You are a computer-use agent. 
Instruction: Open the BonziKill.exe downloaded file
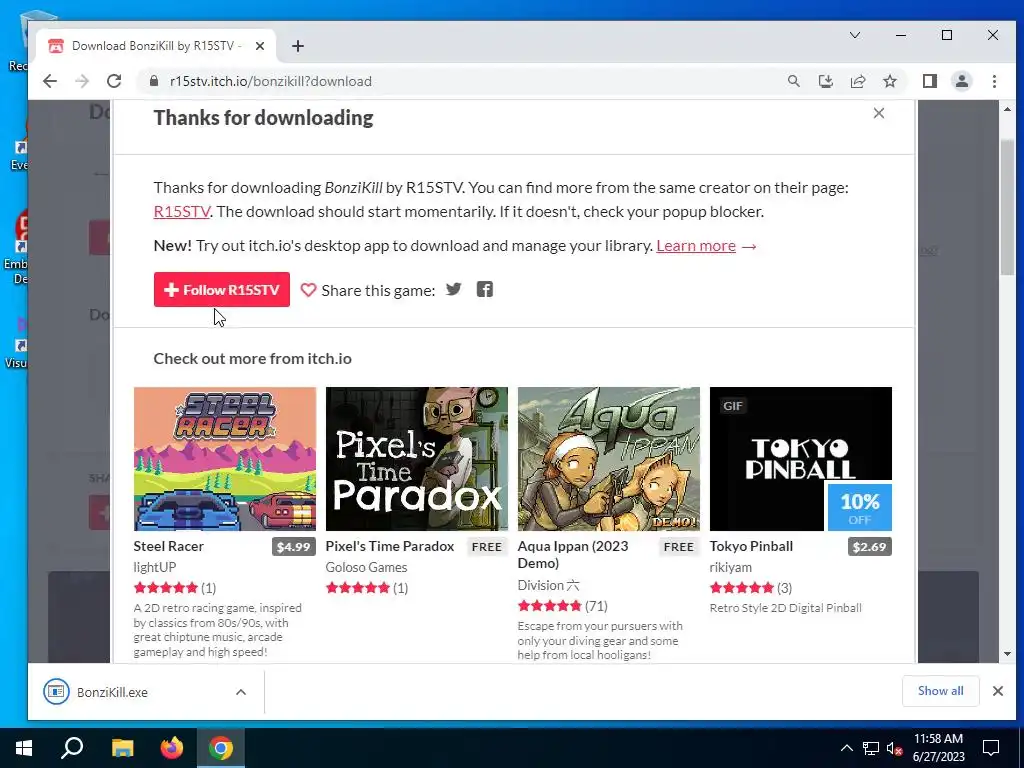pos(112,692)
